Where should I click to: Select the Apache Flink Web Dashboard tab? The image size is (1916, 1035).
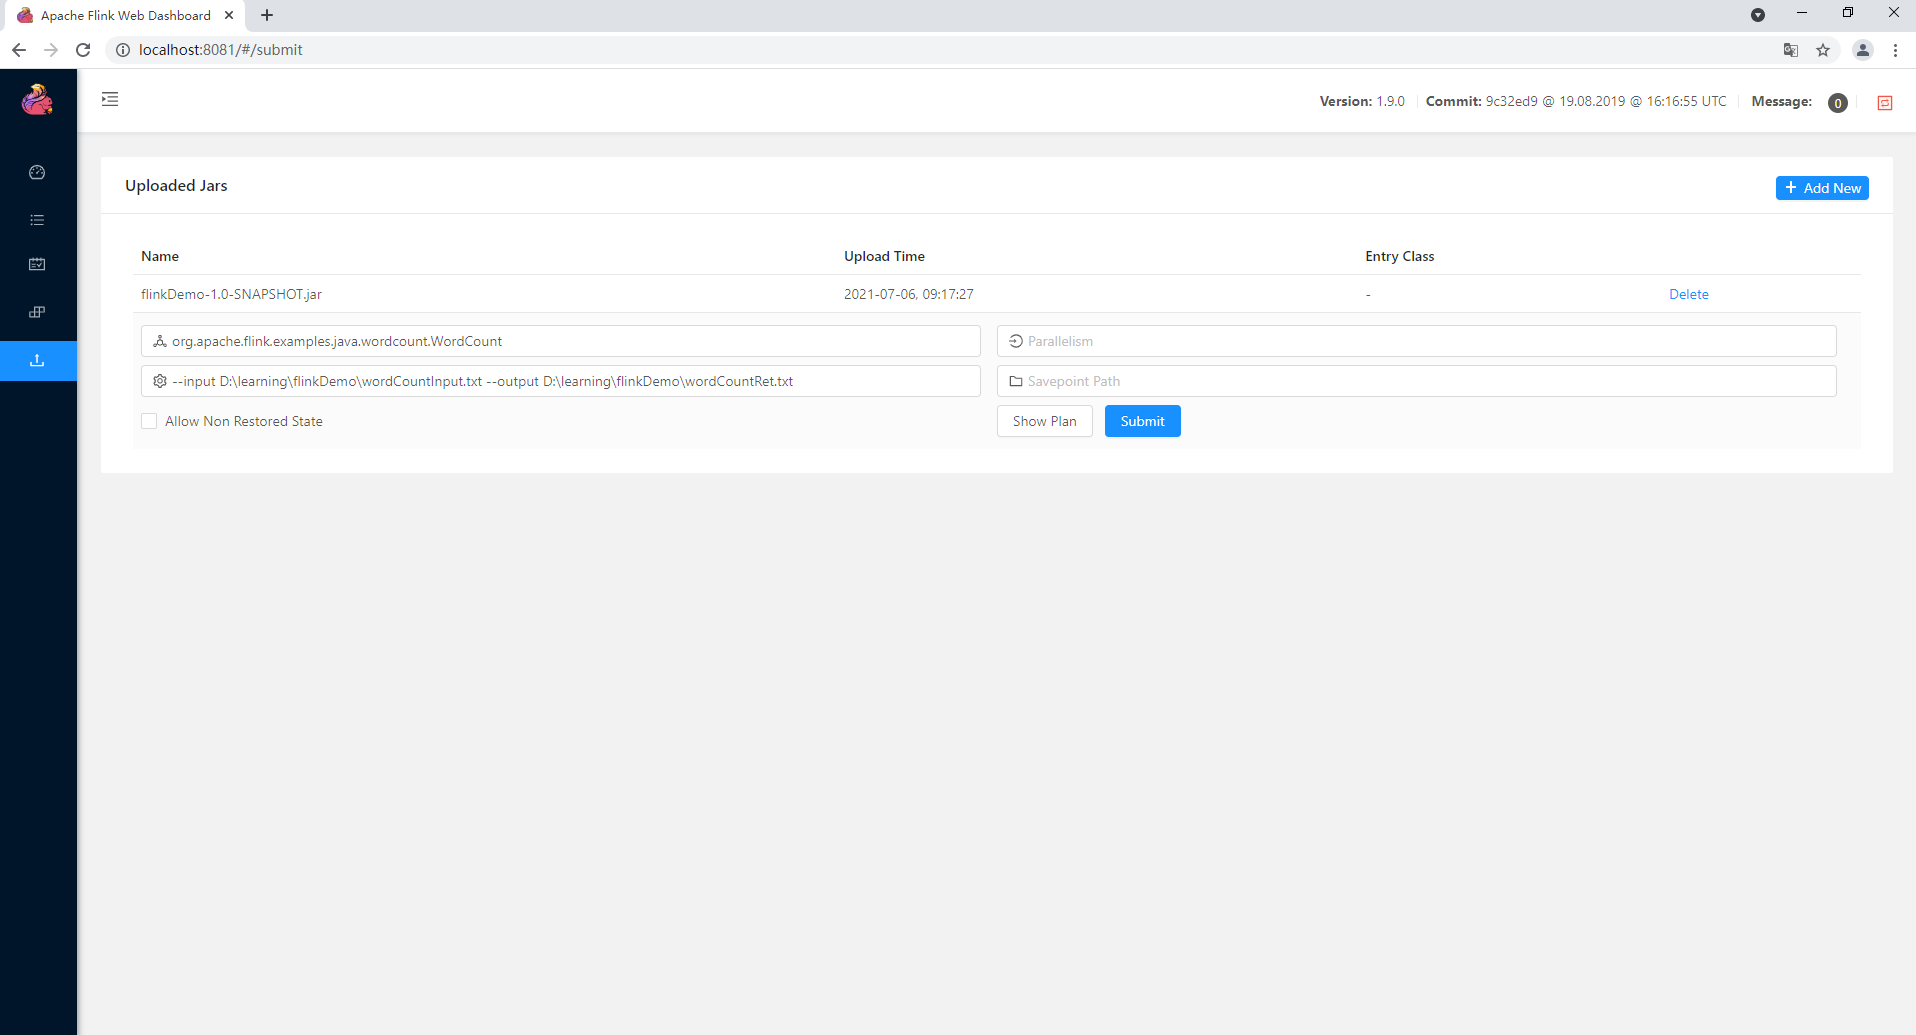click(x=125, y=15)
